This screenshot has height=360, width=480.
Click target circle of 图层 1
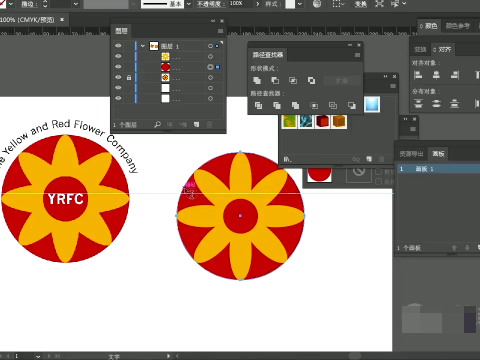[x=210, y=46]
